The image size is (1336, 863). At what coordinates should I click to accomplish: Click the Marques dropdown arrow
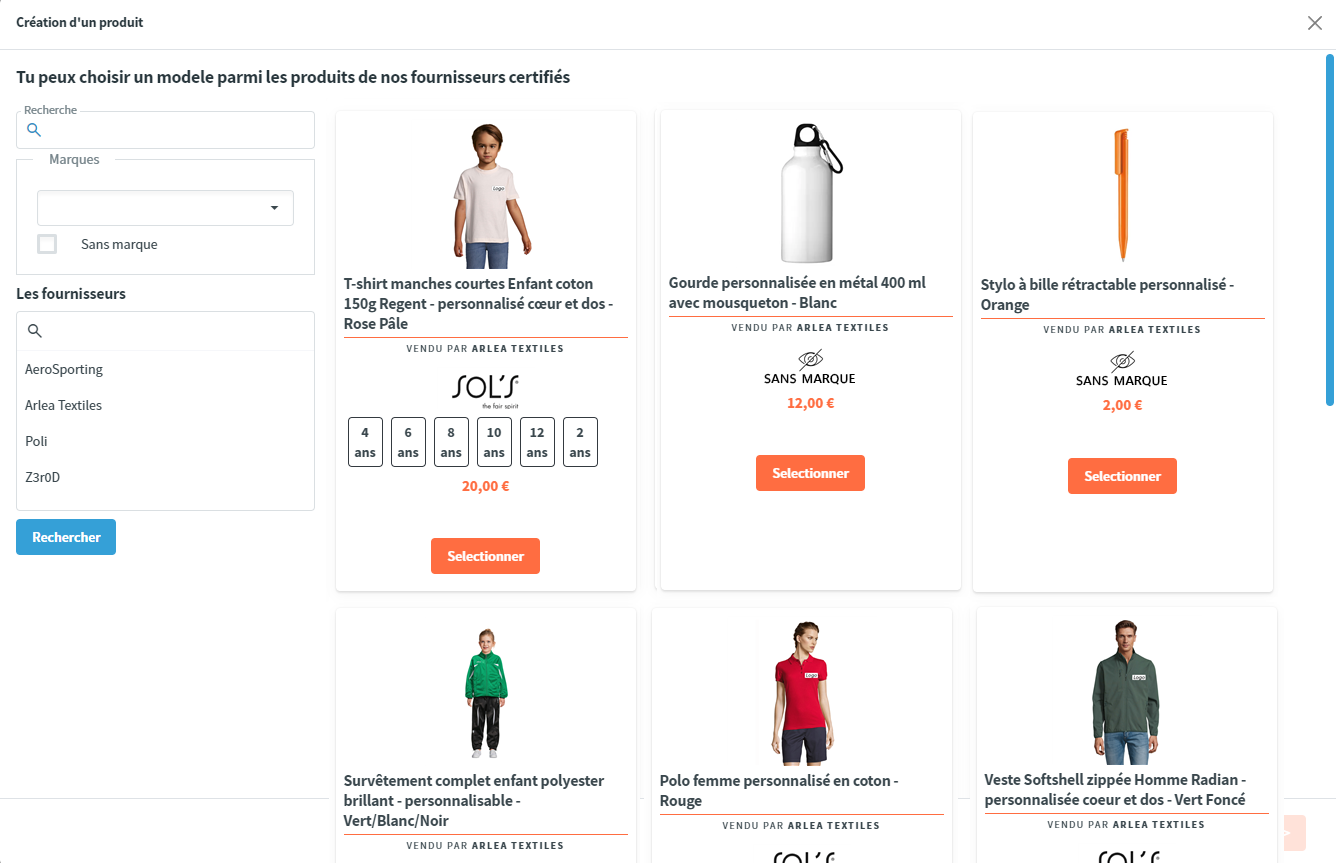coord(274,208)
